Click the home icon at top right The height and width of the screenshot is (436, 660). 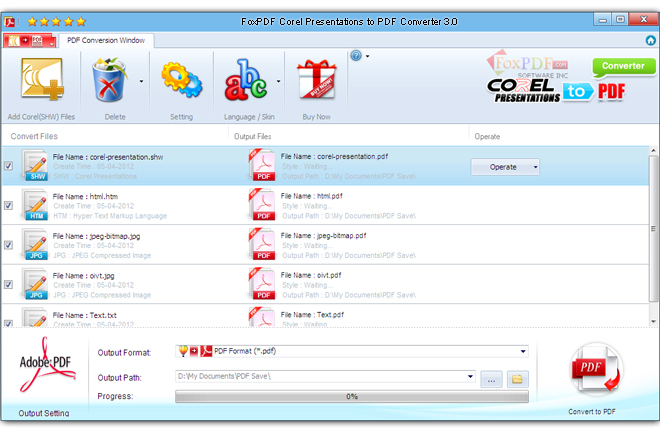pos(651,40)
